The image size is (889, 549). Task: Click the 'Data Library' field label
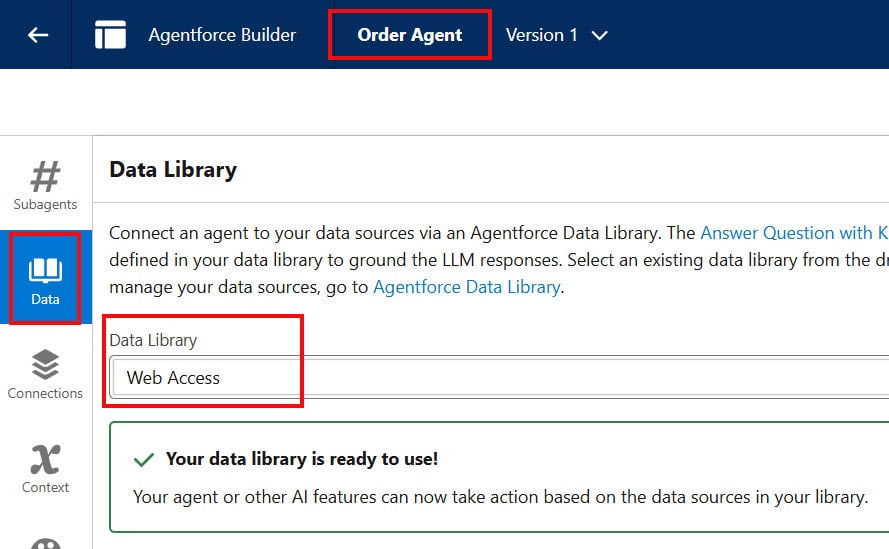click(x=153, y=340)
